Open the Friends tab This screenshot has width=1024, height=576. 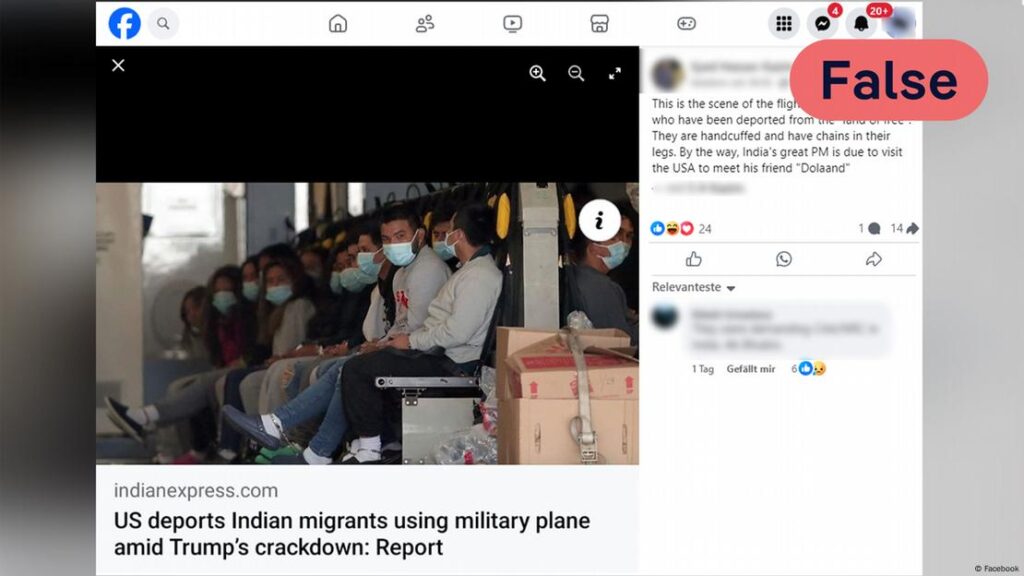[425, 24]
